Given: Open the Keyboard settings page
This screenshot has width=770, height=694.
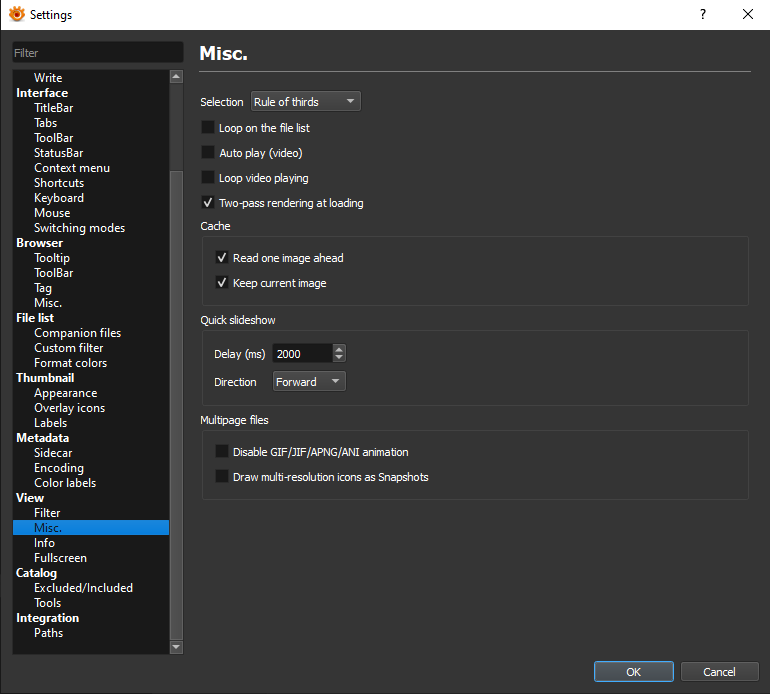Looking at the screenshot, I should tap(59, 198).
